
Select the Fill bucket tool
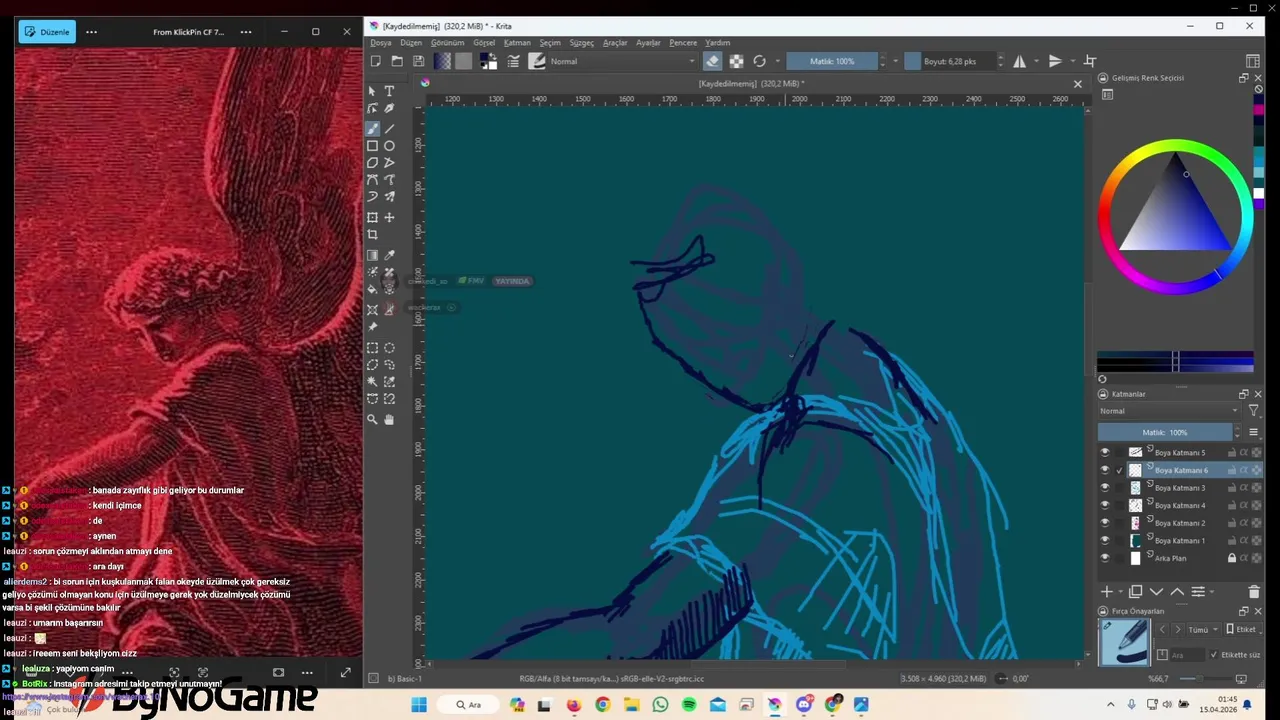pos(372,289)
